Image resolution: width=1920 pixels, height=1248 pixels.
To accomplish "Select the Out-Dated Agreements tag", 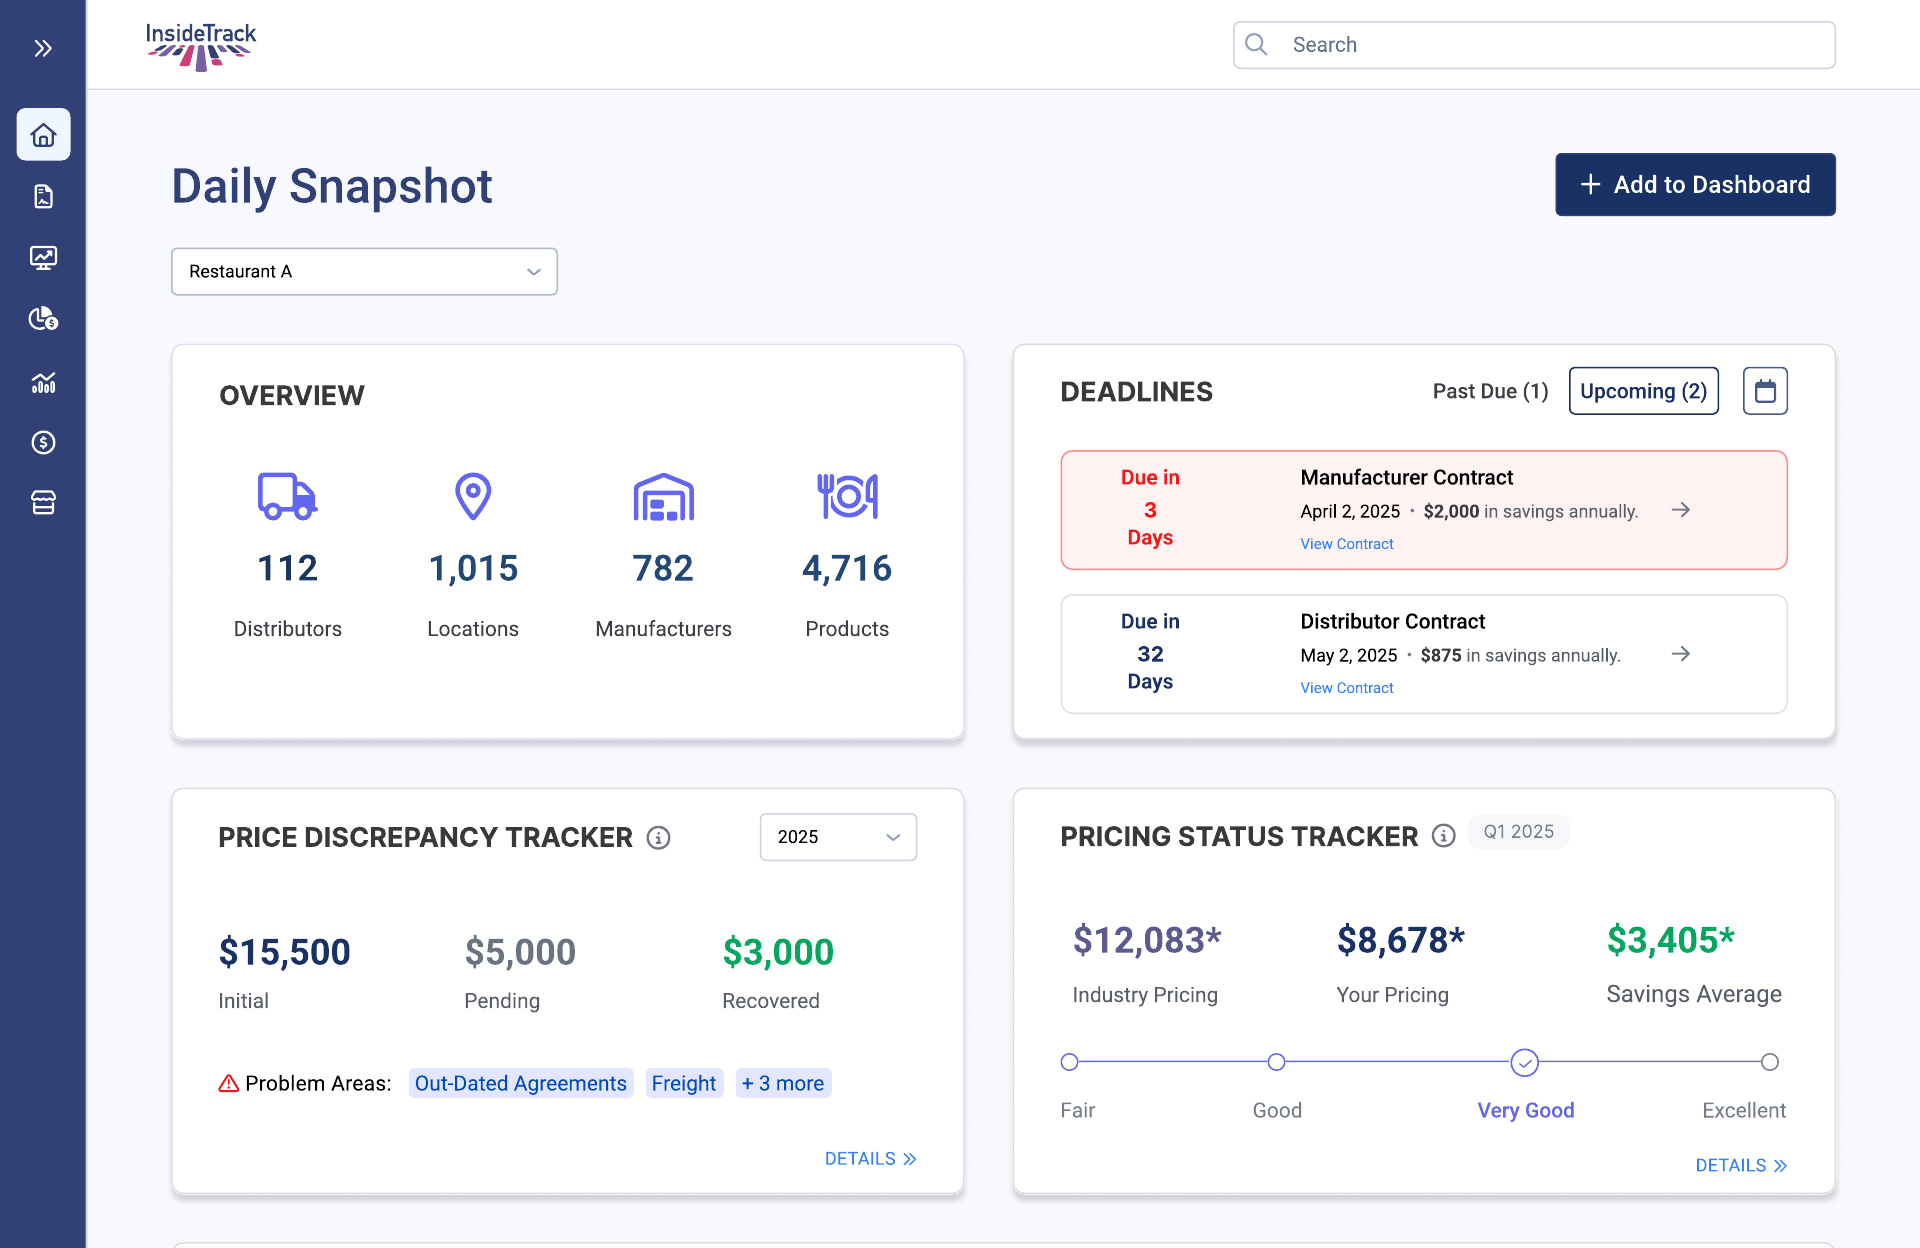I will click(x=520, y=1083).
